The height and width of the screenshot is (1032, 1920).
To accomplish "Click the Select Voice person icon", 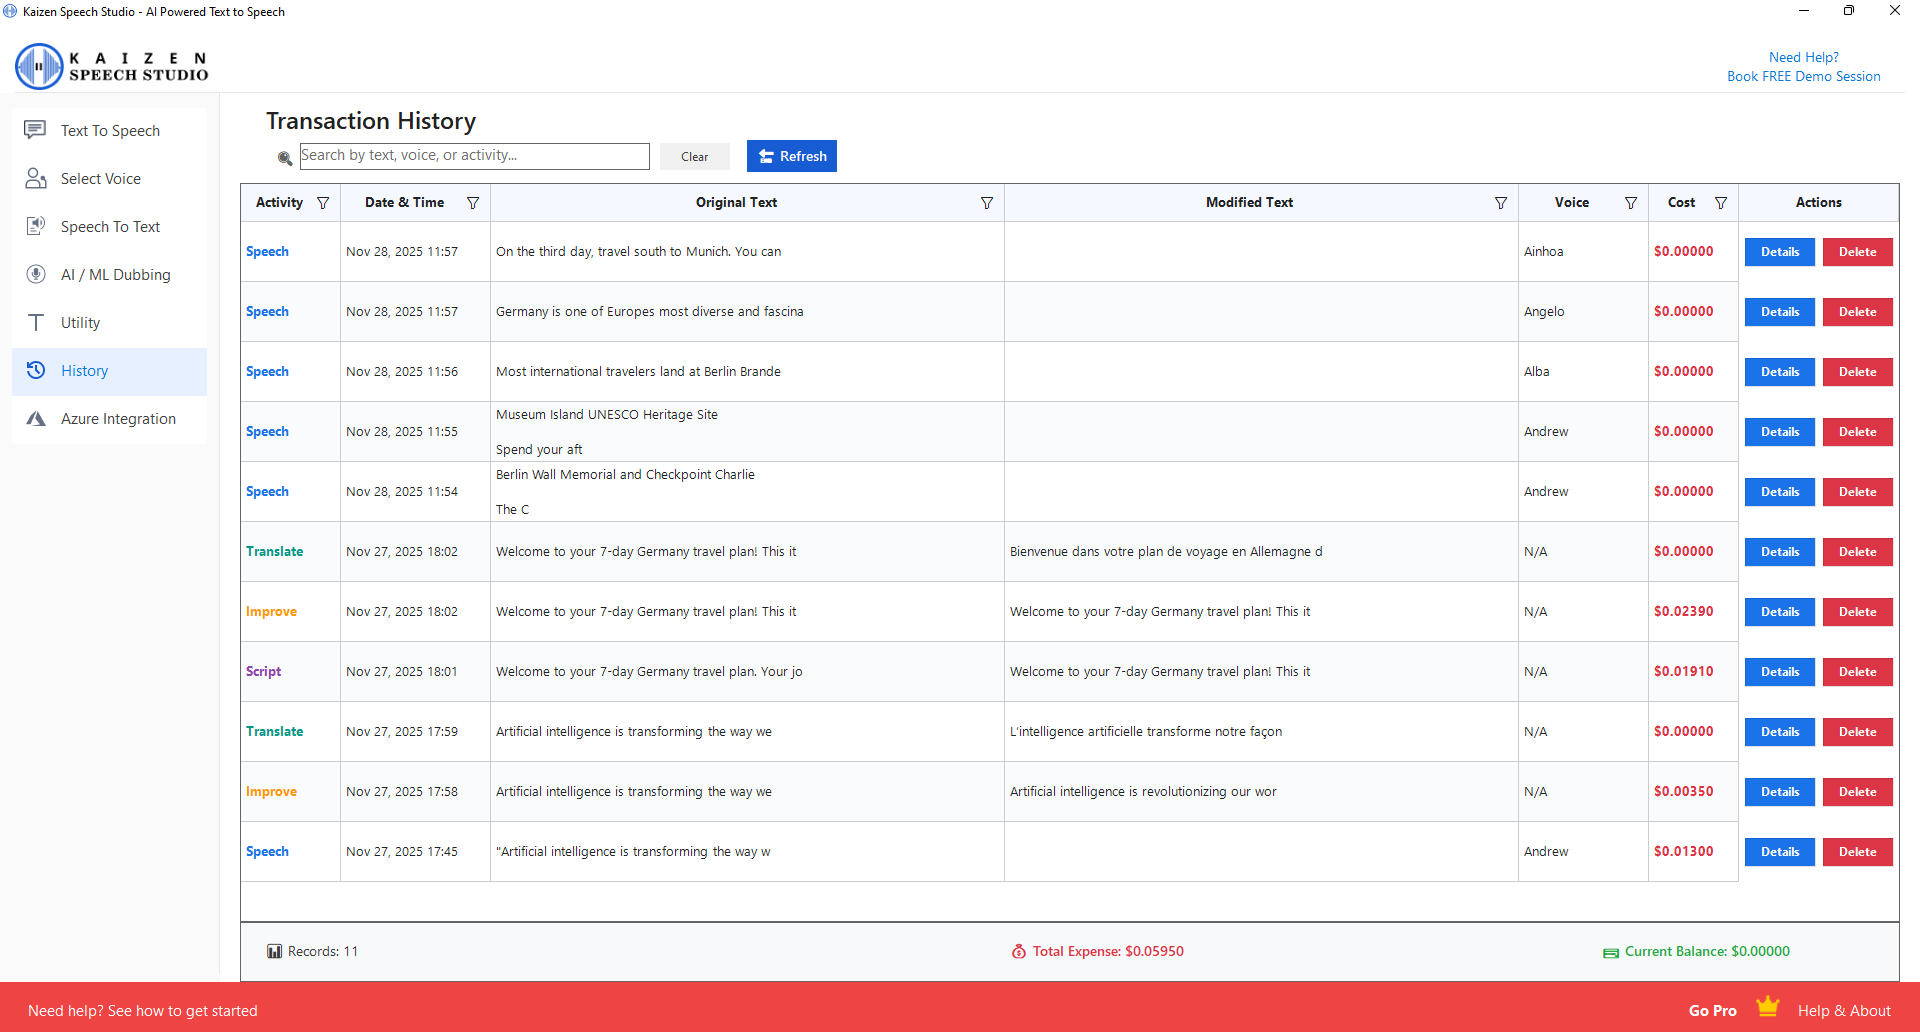I will click(35, 178).
